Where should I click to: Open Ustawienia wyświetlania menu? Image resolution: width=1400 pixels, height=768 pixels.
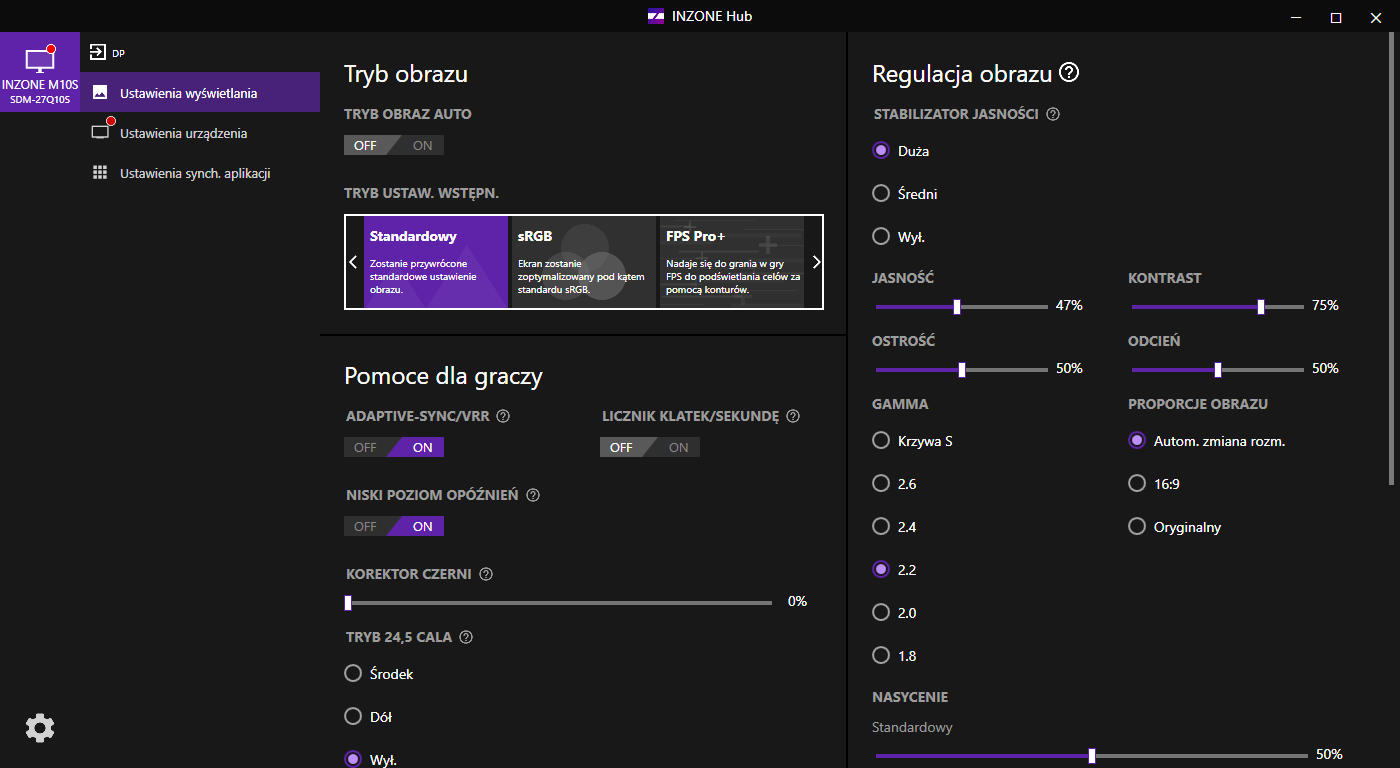(200, 92)
